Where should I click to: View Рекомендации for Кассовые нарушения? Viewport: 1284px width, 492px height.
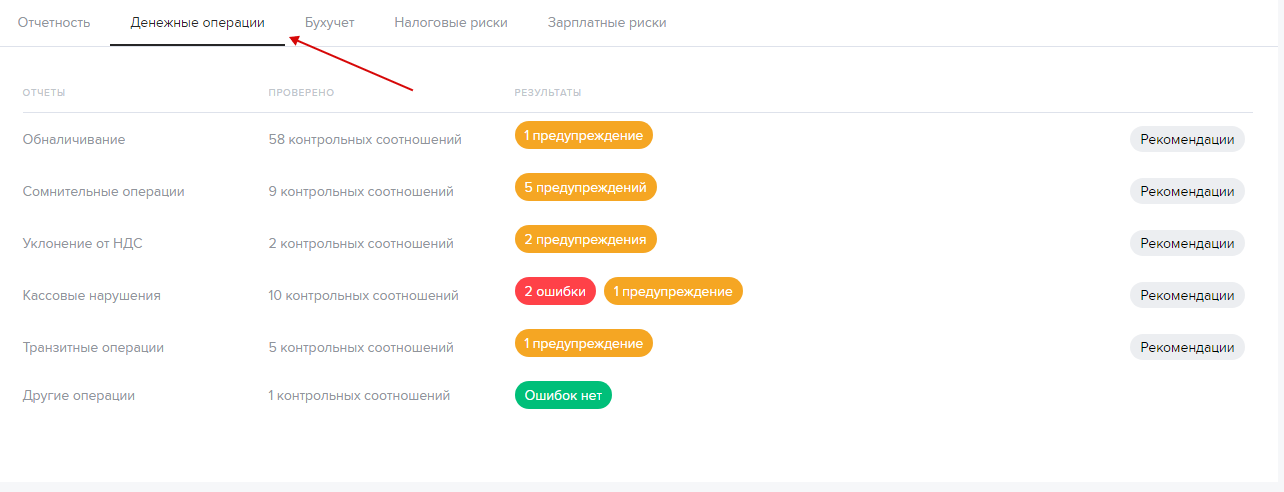(1187, 295)
